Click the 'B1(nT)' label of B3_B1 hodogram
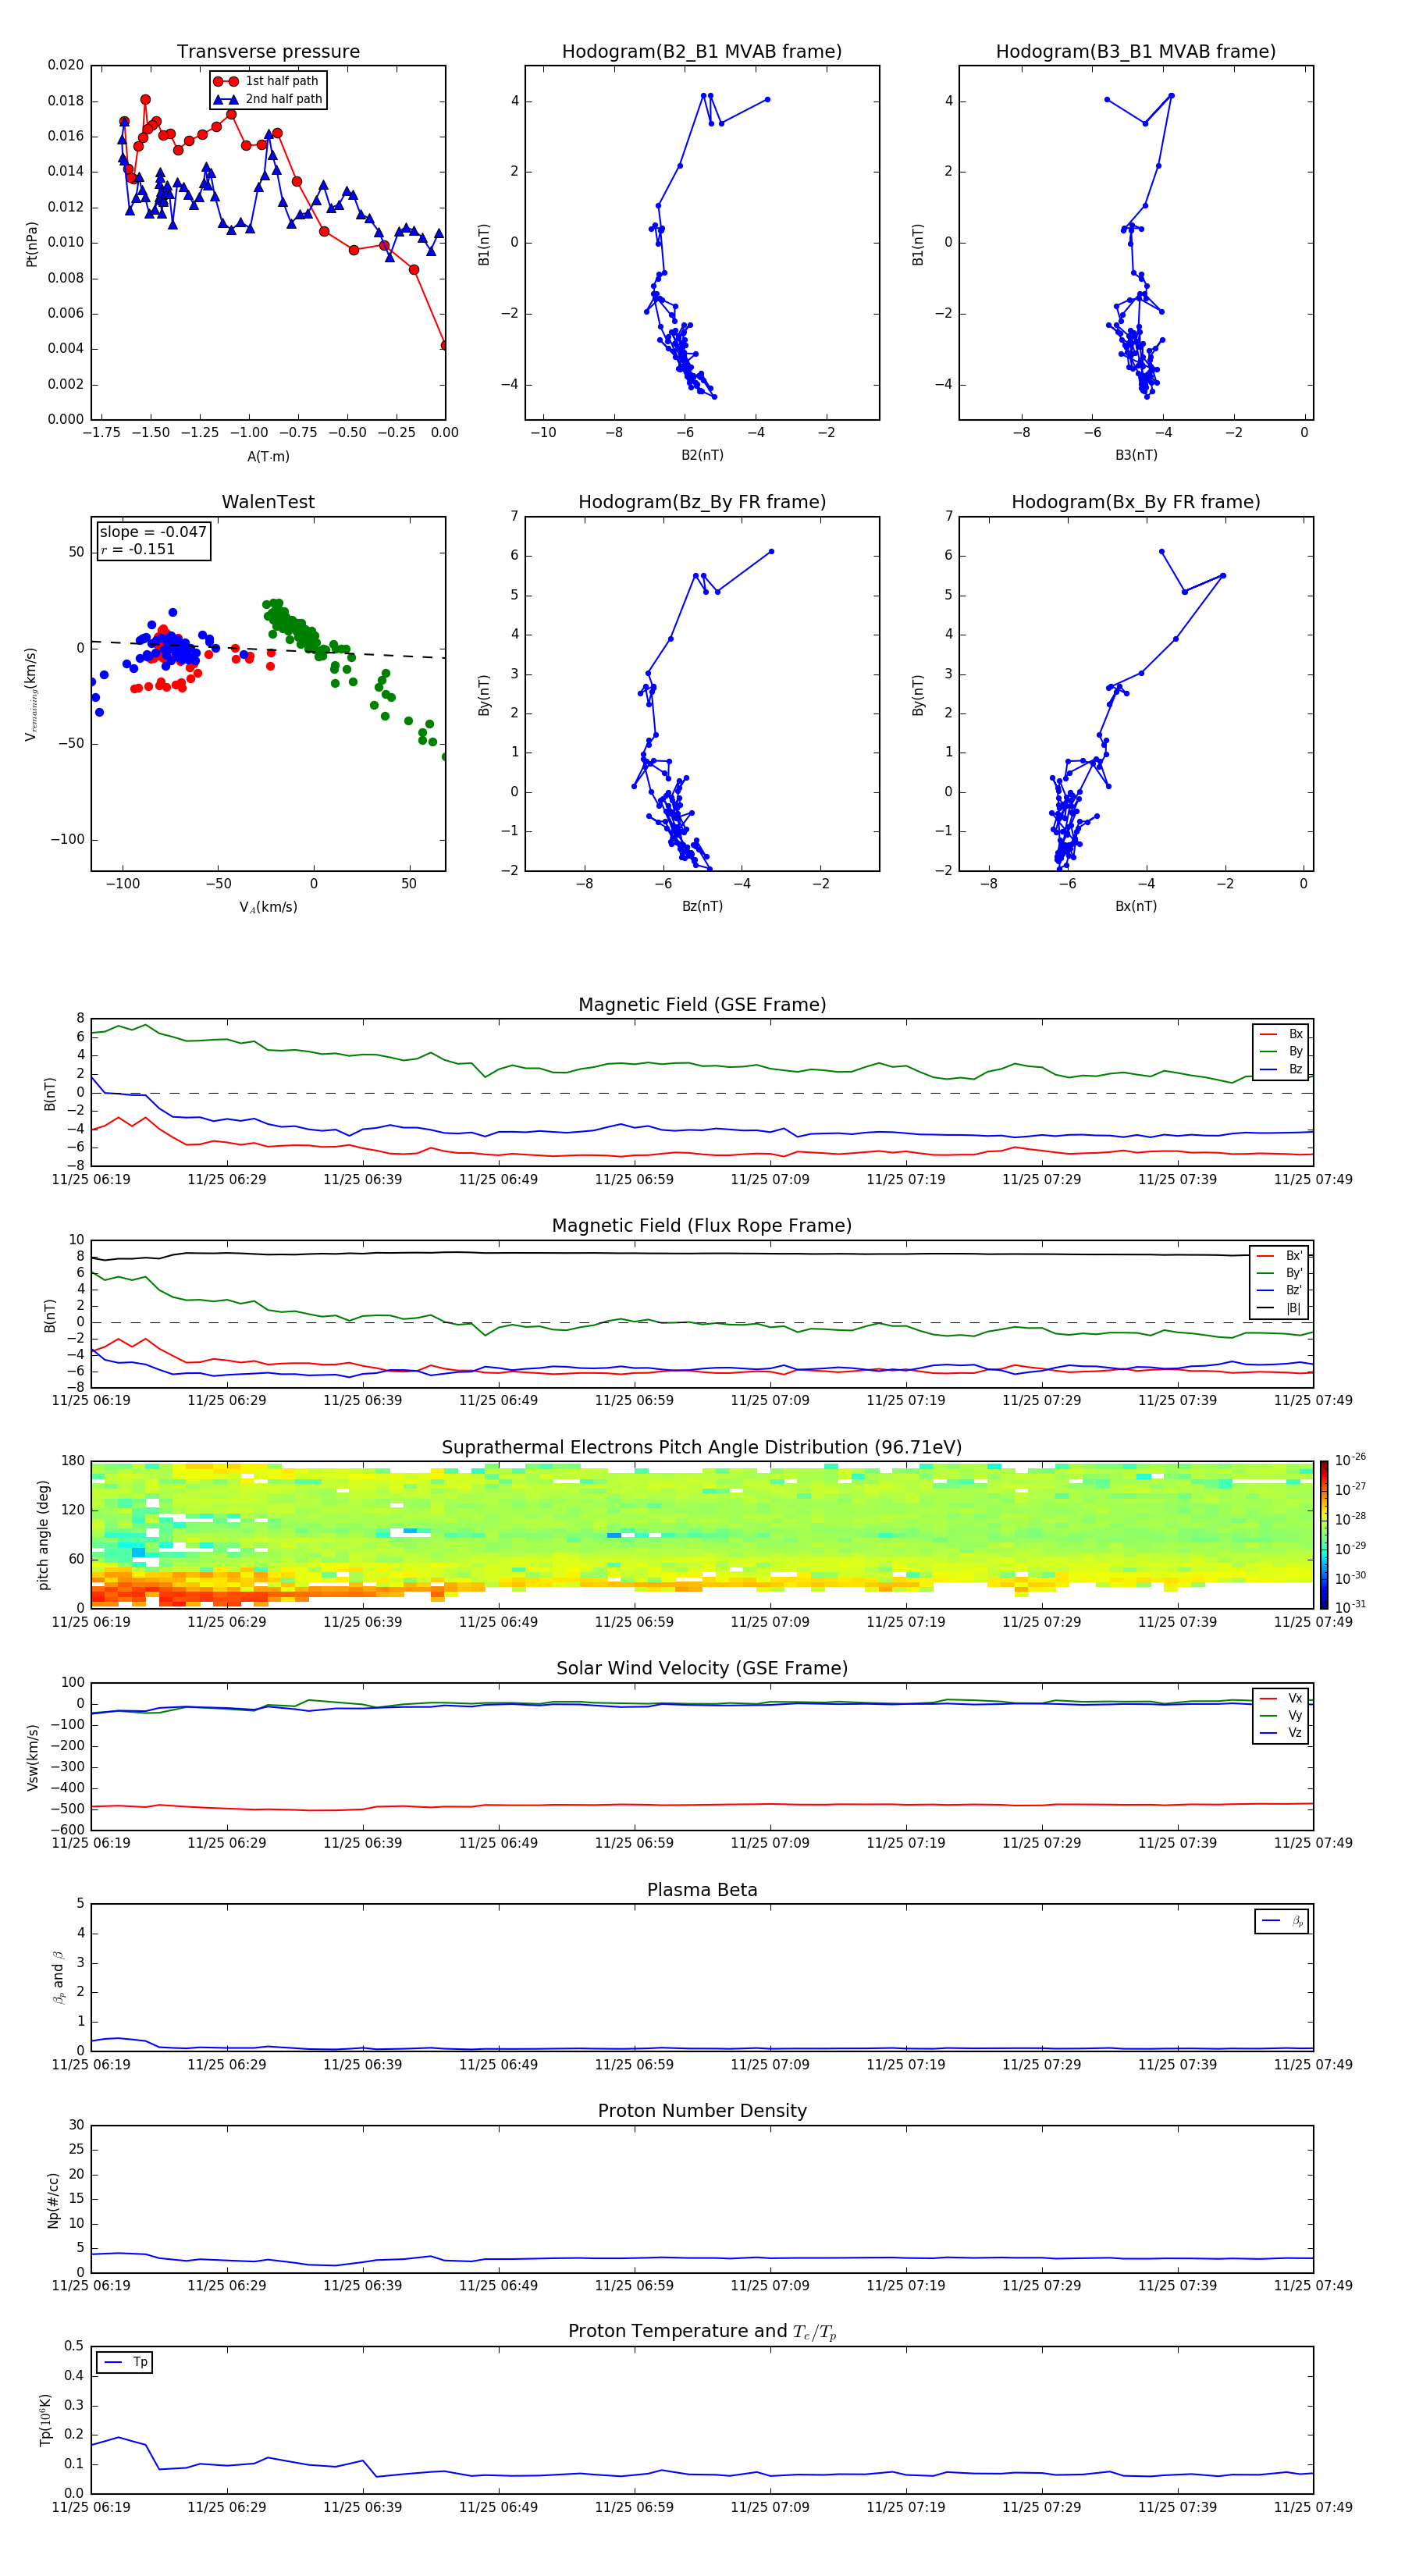Viewport: 1405px width, 2576px height. (918, 243)
